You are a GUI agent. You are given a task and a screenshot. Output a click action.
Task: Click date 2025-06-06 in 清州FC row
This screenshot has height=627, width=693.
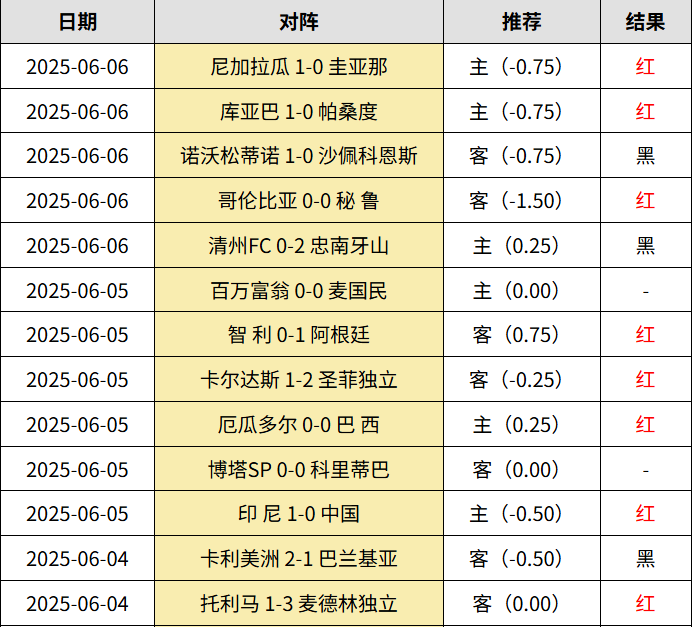click(77, 246)
